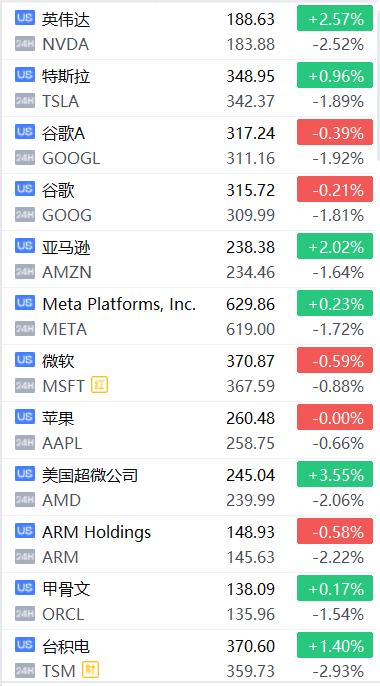This screenshot has height=686, width=380.
Task: Click the 24H badge beside ticker AMD
Action: click(24, 500)
